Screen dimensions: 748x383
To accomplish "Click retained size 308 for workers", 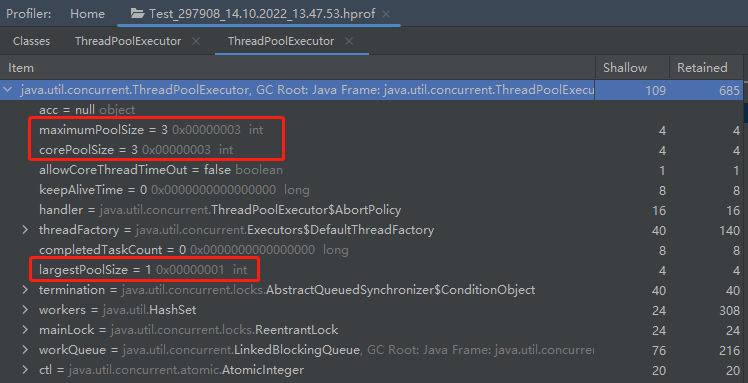I will pos(729,311).
